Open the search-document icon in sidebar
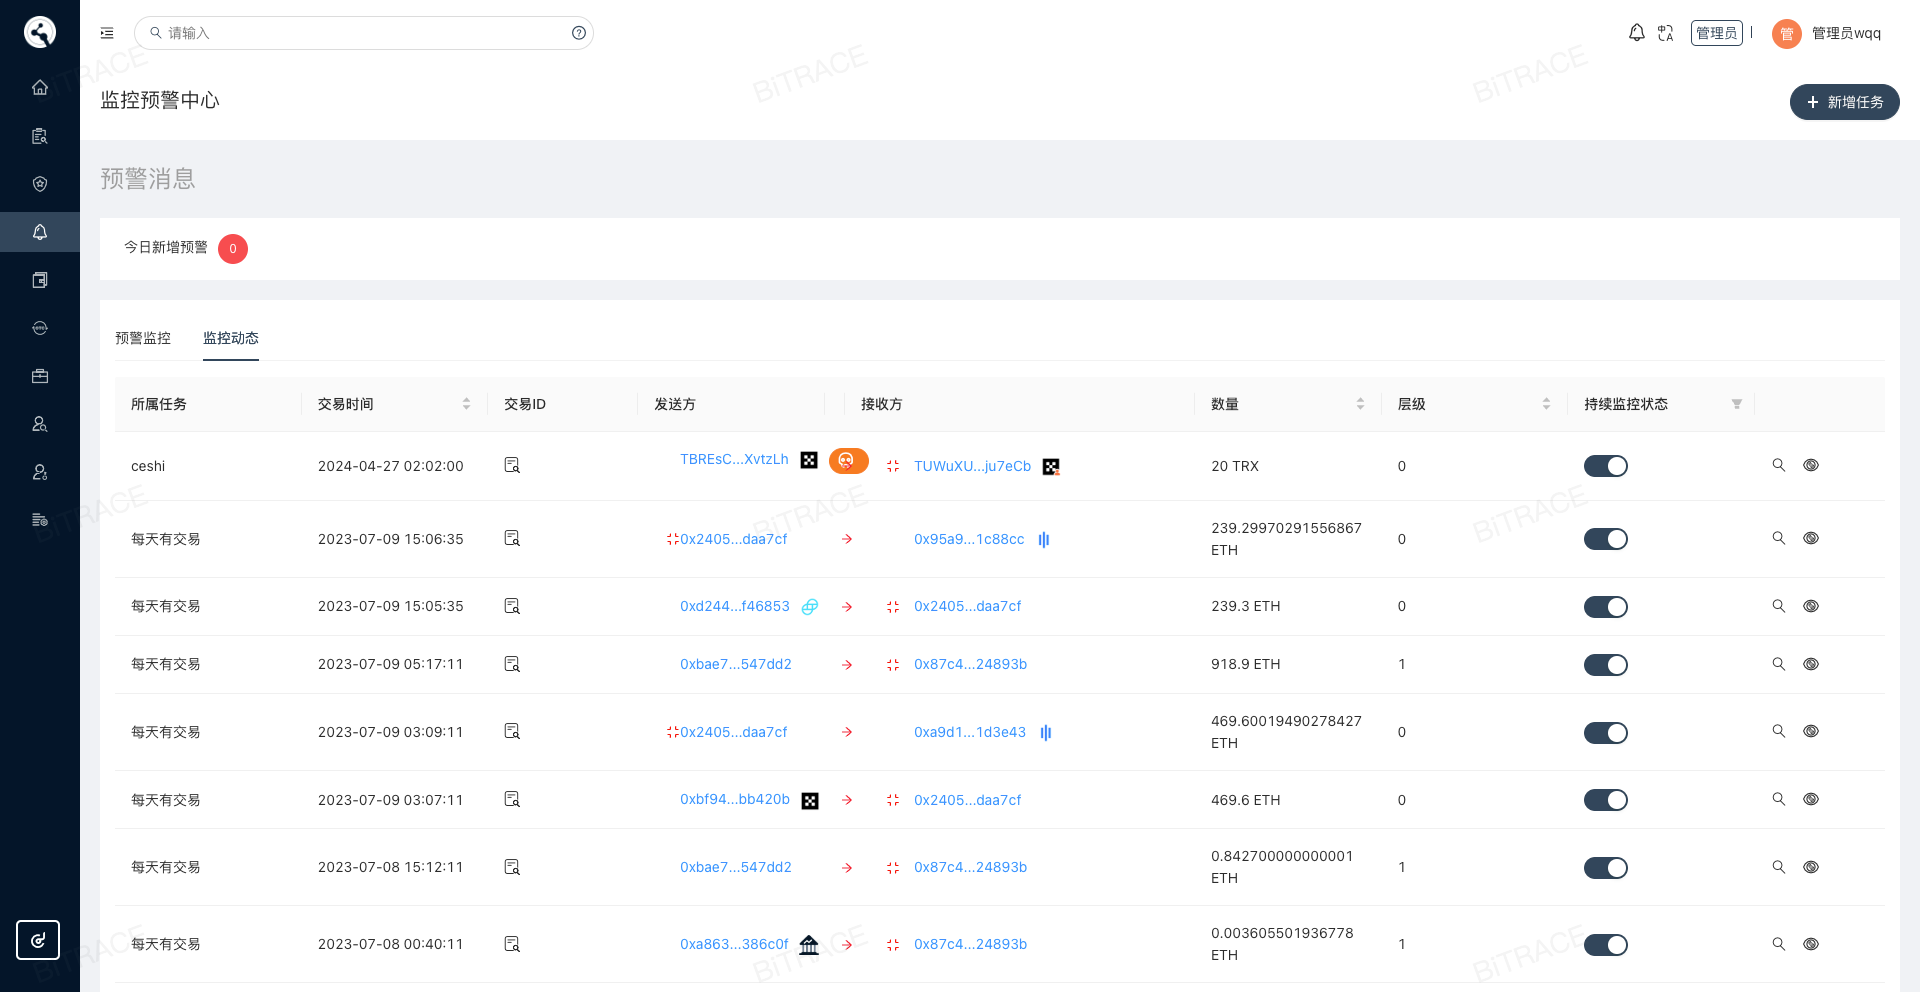 point(40,136)
